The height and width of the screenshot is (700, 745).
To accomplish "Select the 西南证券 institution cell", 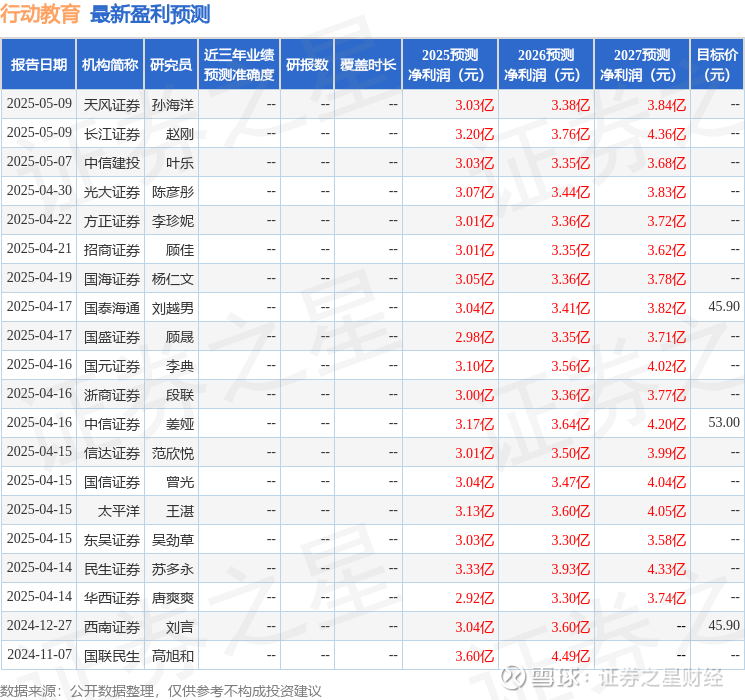I will (112, 627).
